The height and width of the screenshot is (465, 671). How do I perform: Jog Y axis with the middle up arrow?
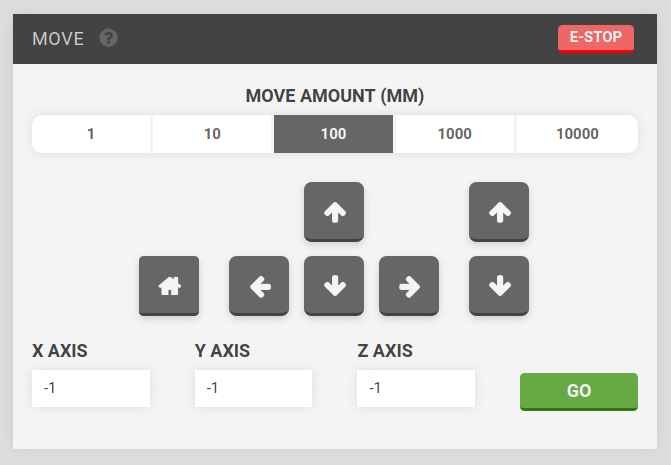(x=334, y=211)
